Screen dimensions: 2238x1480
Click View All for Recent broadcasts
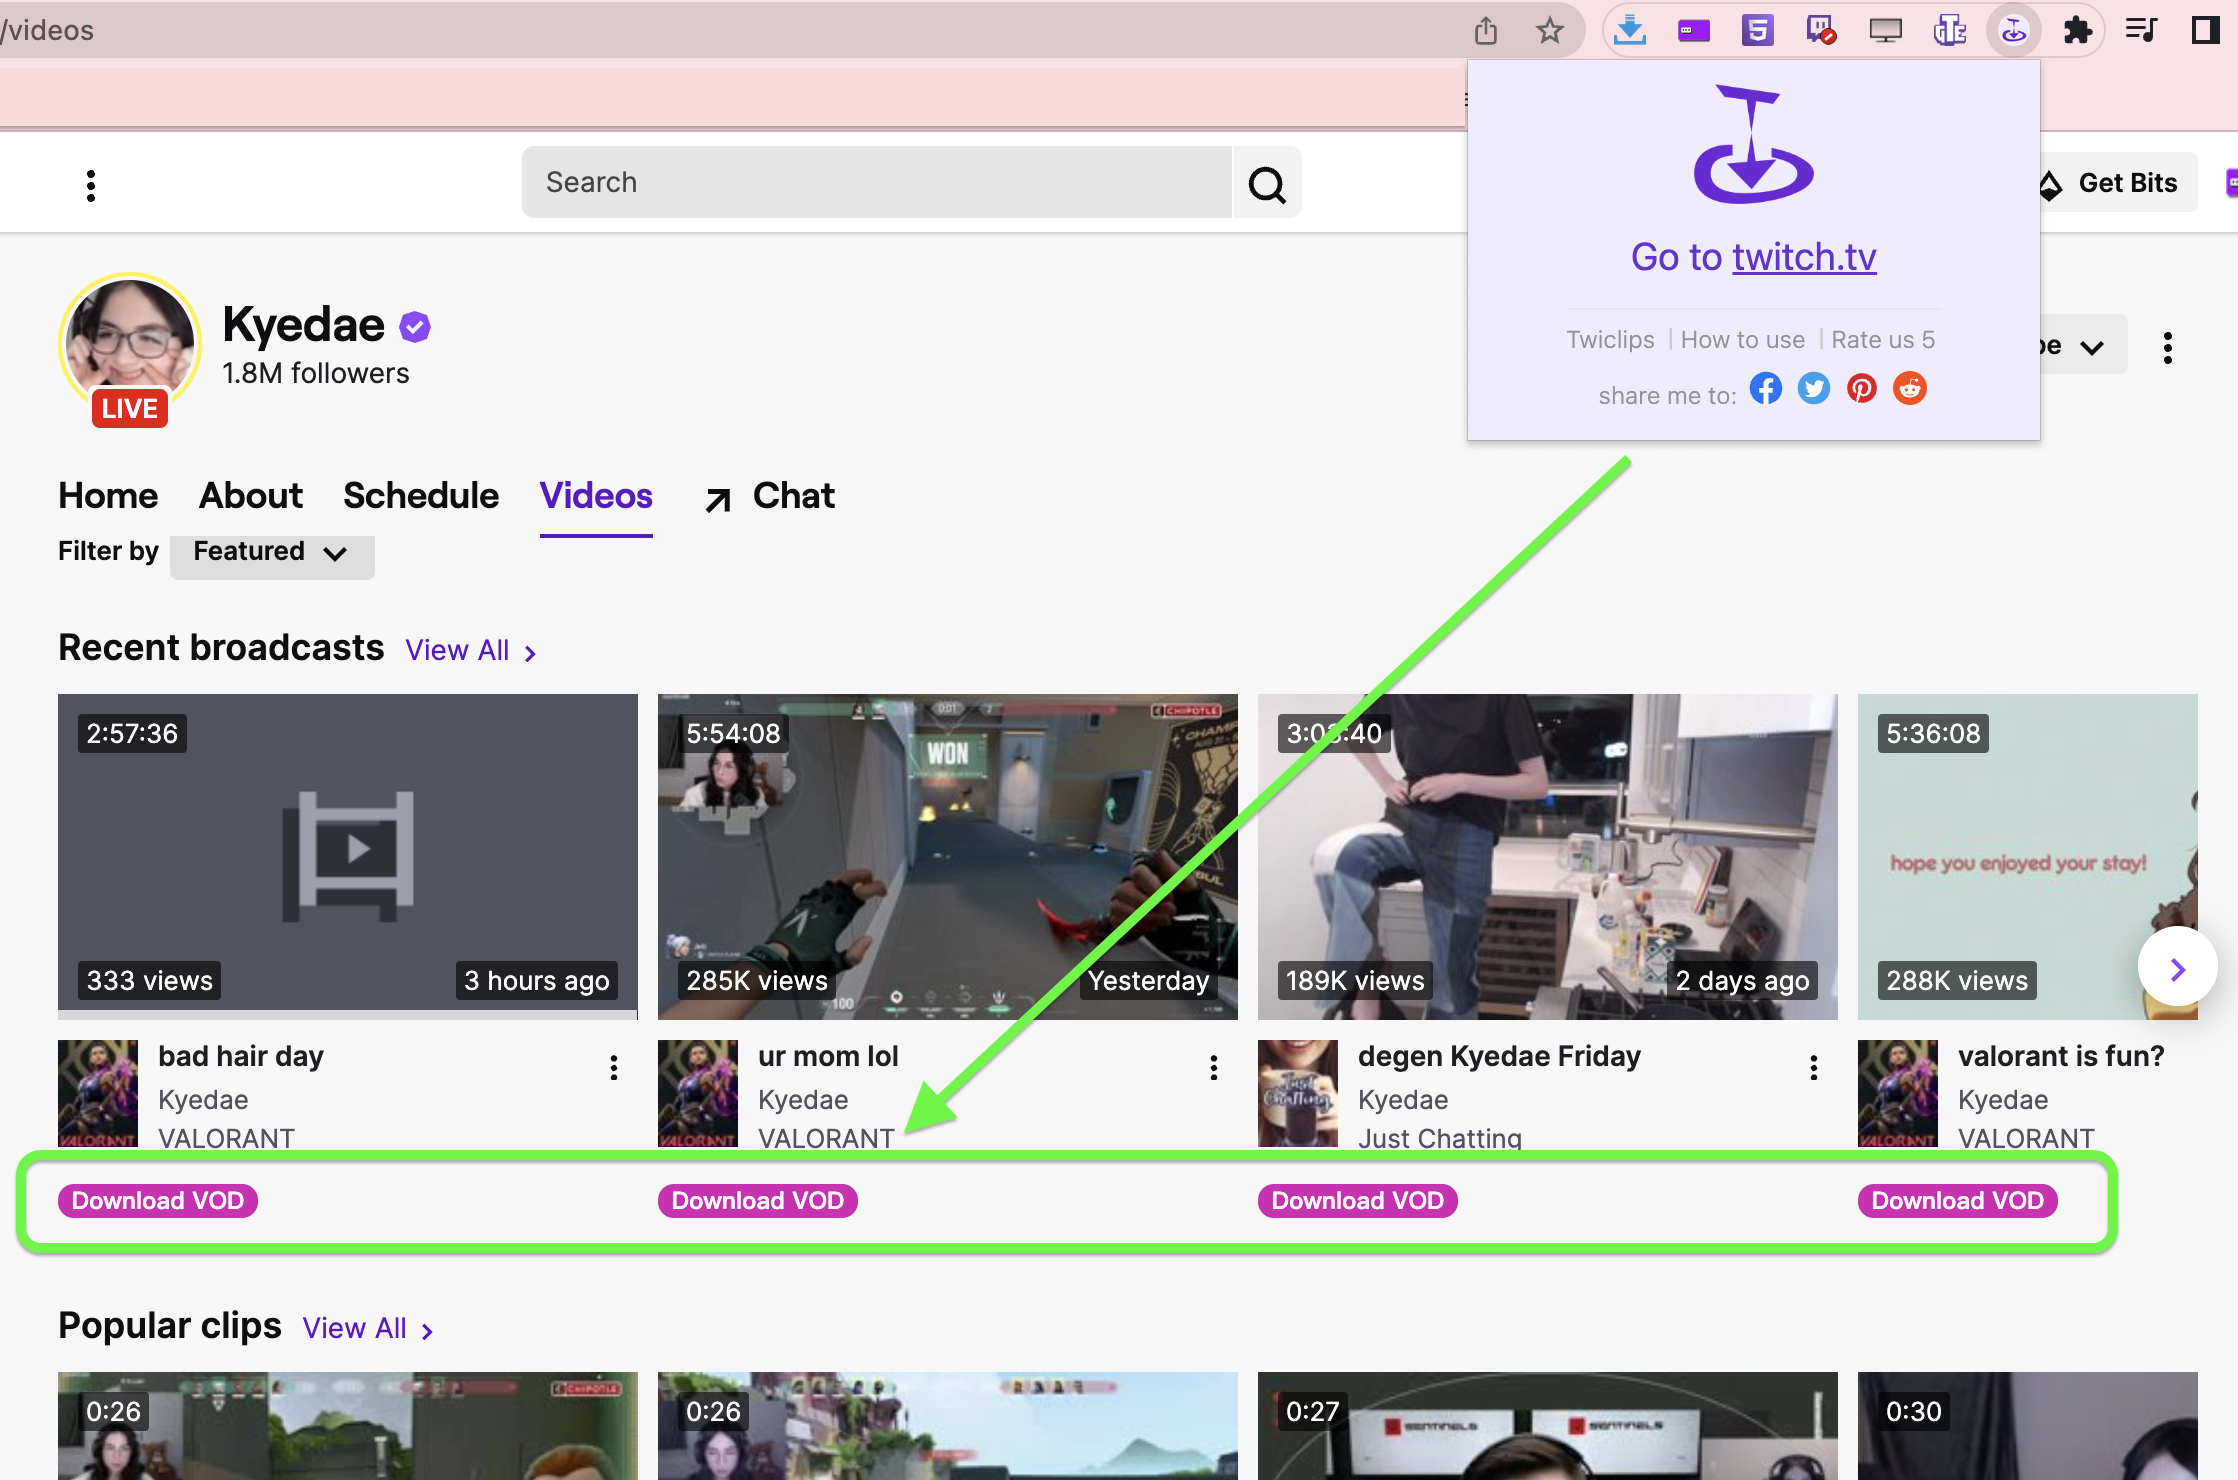[x=470, y=651]
